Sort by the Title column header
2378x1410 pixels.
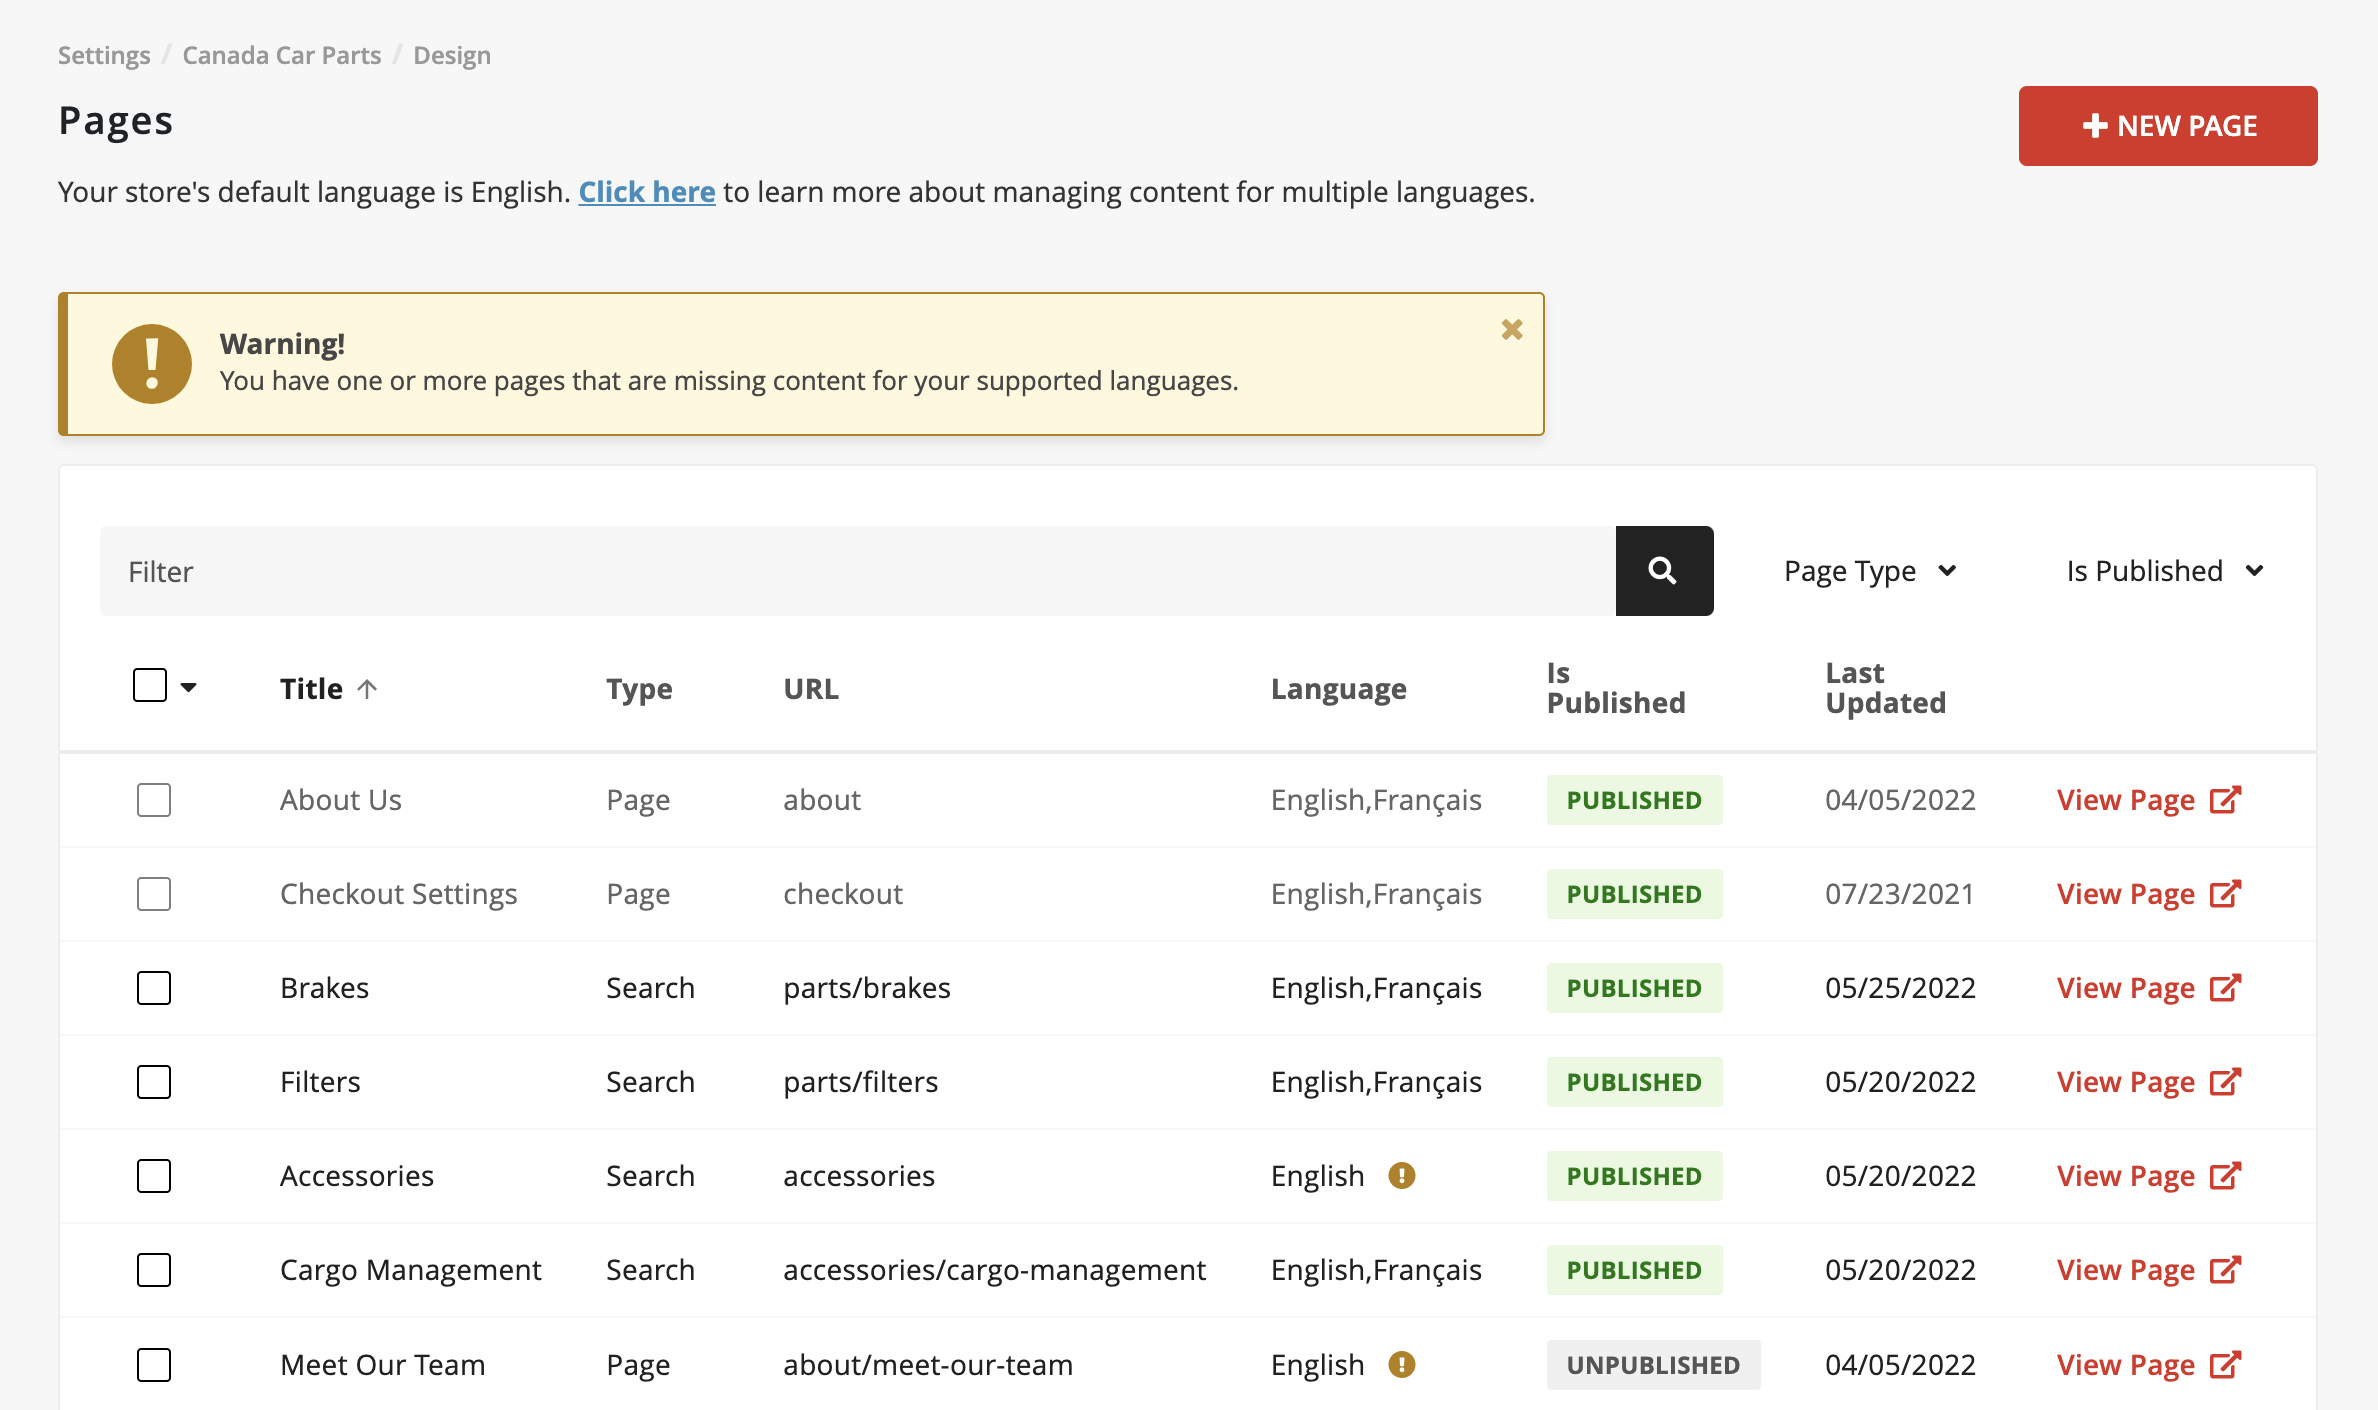tap(311, 689)
